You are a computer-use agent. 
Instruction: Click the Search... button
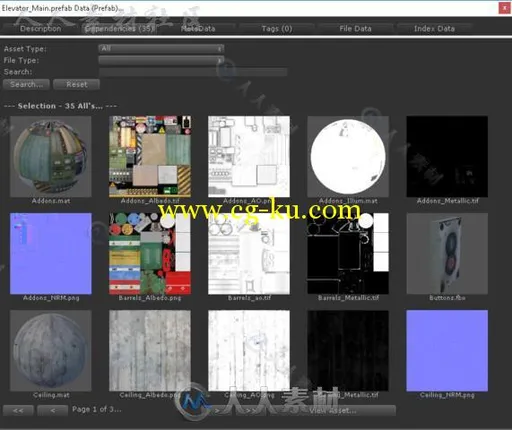pyautogui.click(x=26, y=84)
